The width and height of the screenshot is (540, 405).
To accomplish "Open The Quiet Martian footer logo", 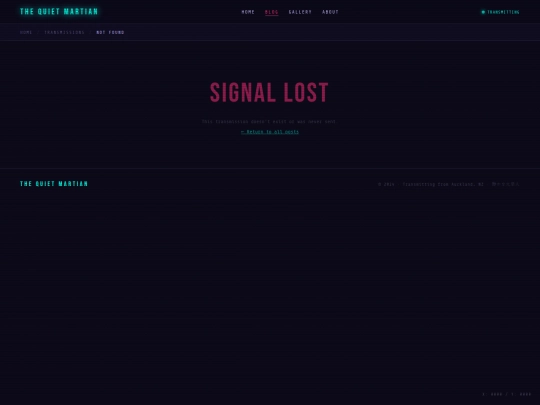I will pos(54,184).
